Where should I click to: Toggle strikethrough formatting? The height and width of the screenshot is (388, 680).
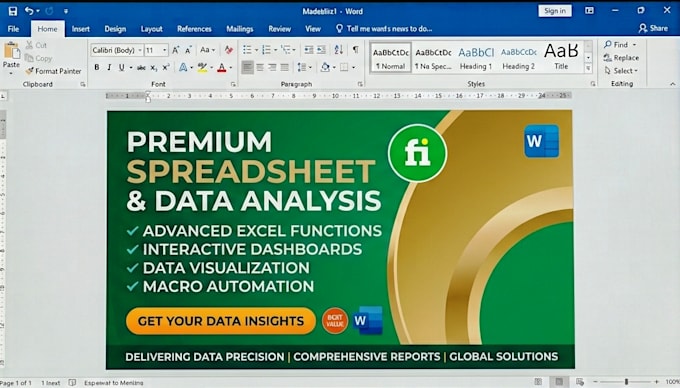click(x=141, y=68)
